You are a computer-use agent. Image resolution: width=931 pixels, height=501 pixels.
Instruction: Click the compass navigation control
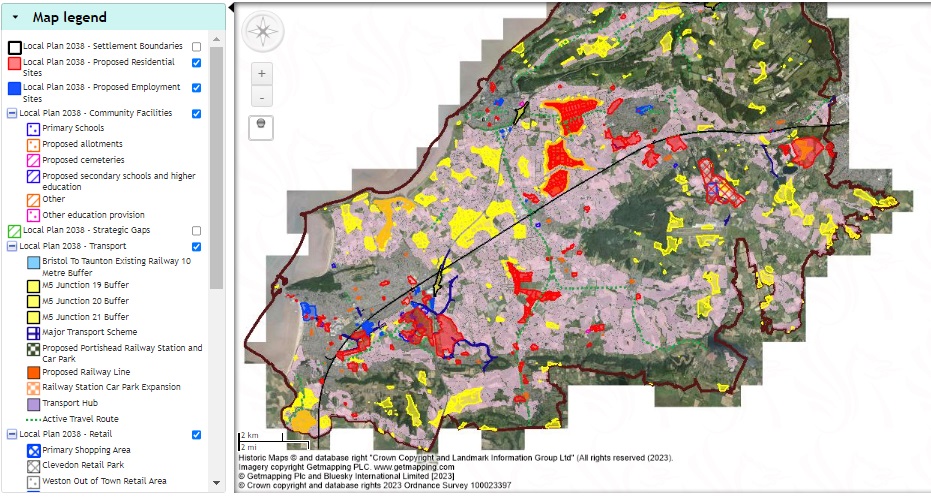[x=263, y=31]
